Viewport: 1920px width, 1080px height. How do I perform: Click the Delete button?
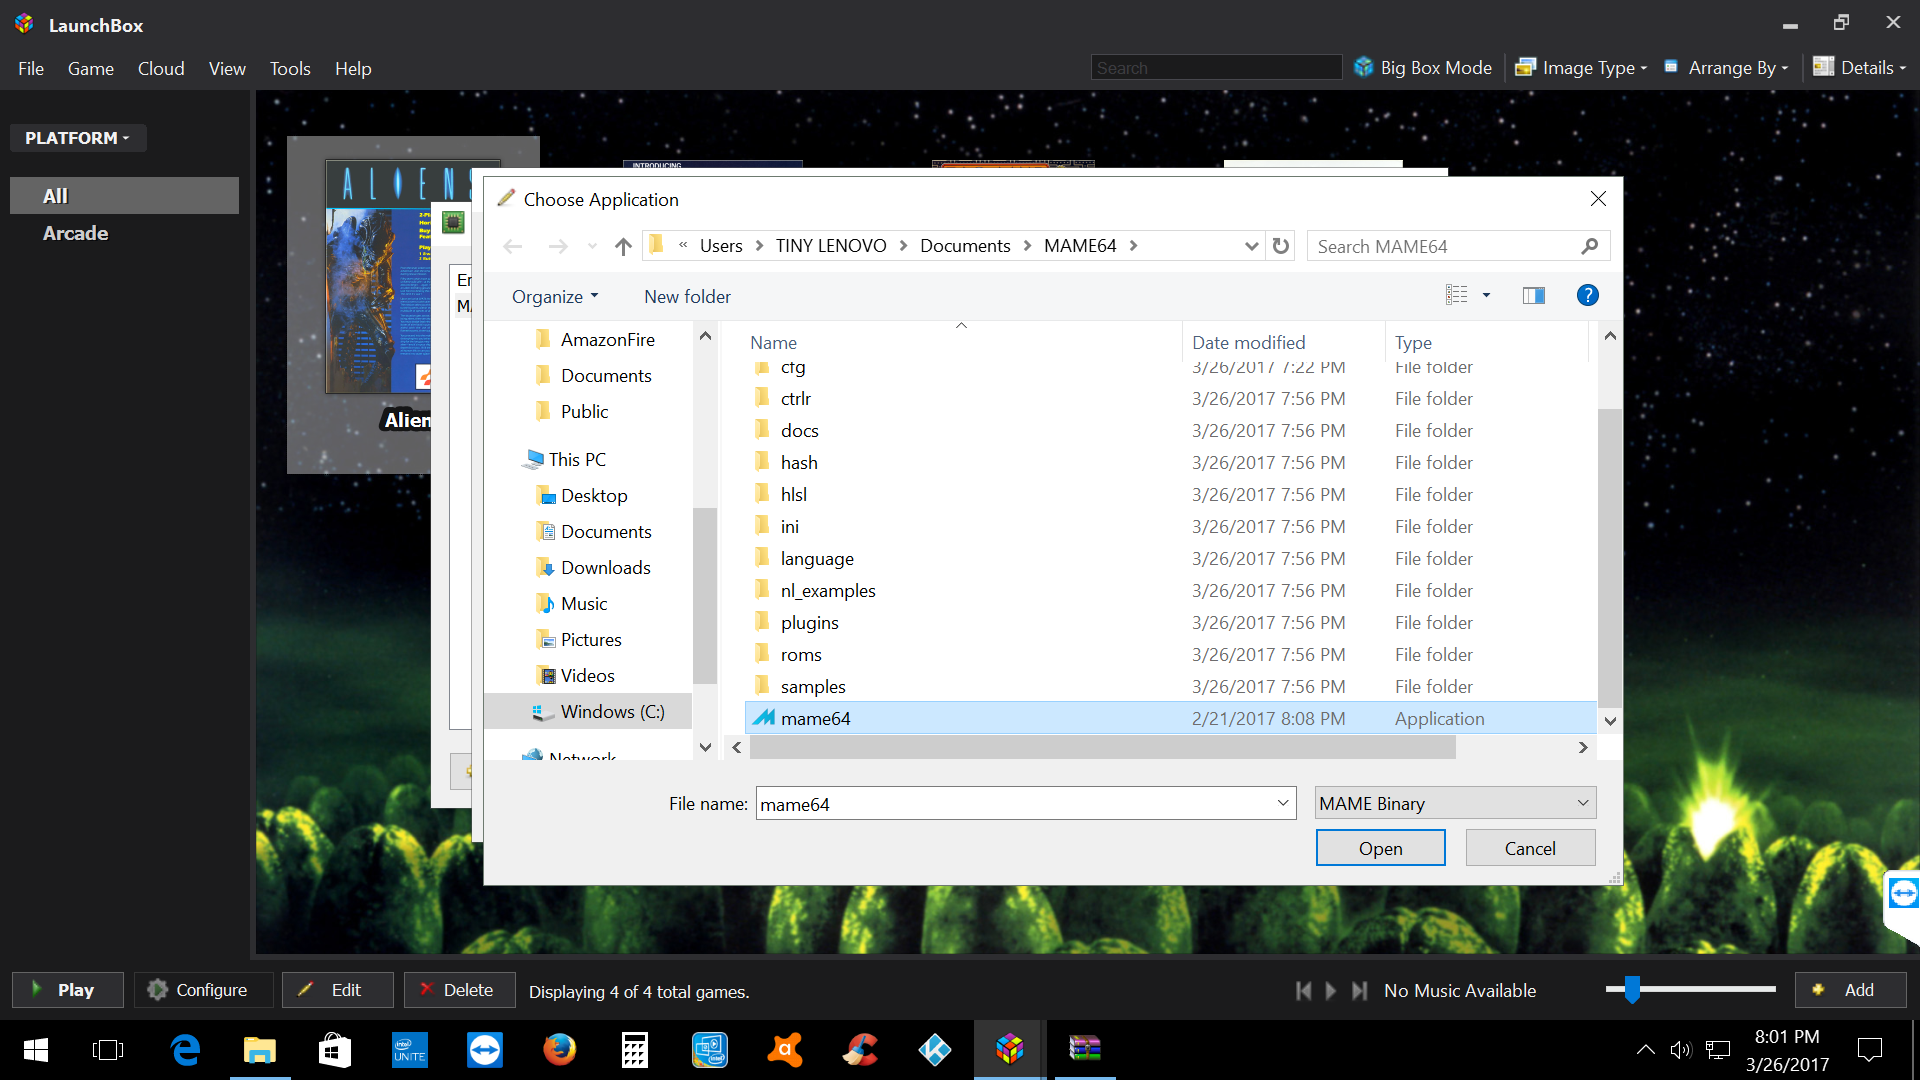click(x=460, y=990)
